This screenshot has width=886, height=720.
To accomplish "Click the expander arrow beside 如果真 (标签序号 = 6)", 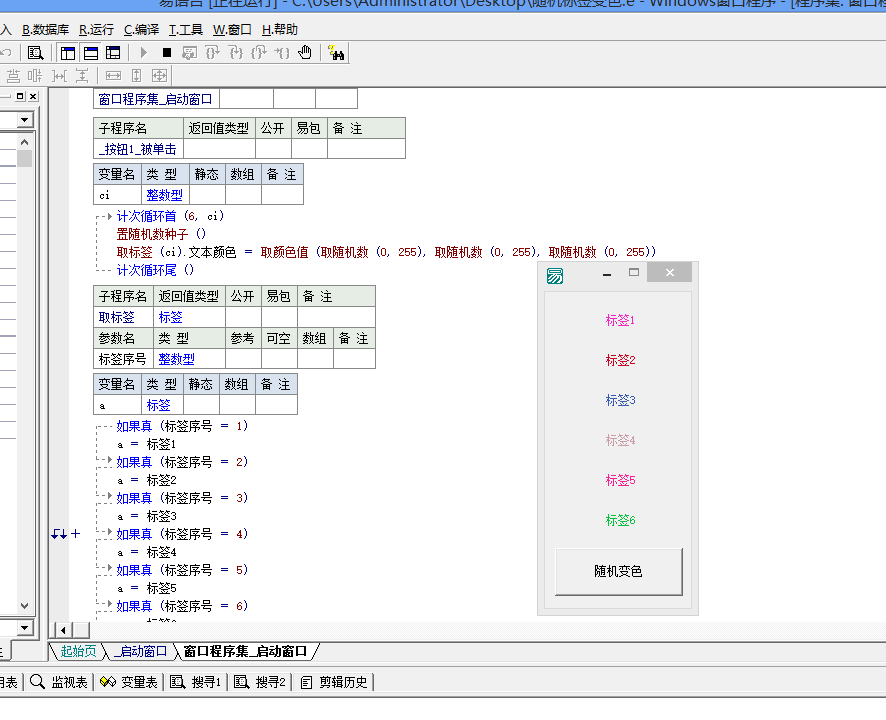I will point(110,604).
